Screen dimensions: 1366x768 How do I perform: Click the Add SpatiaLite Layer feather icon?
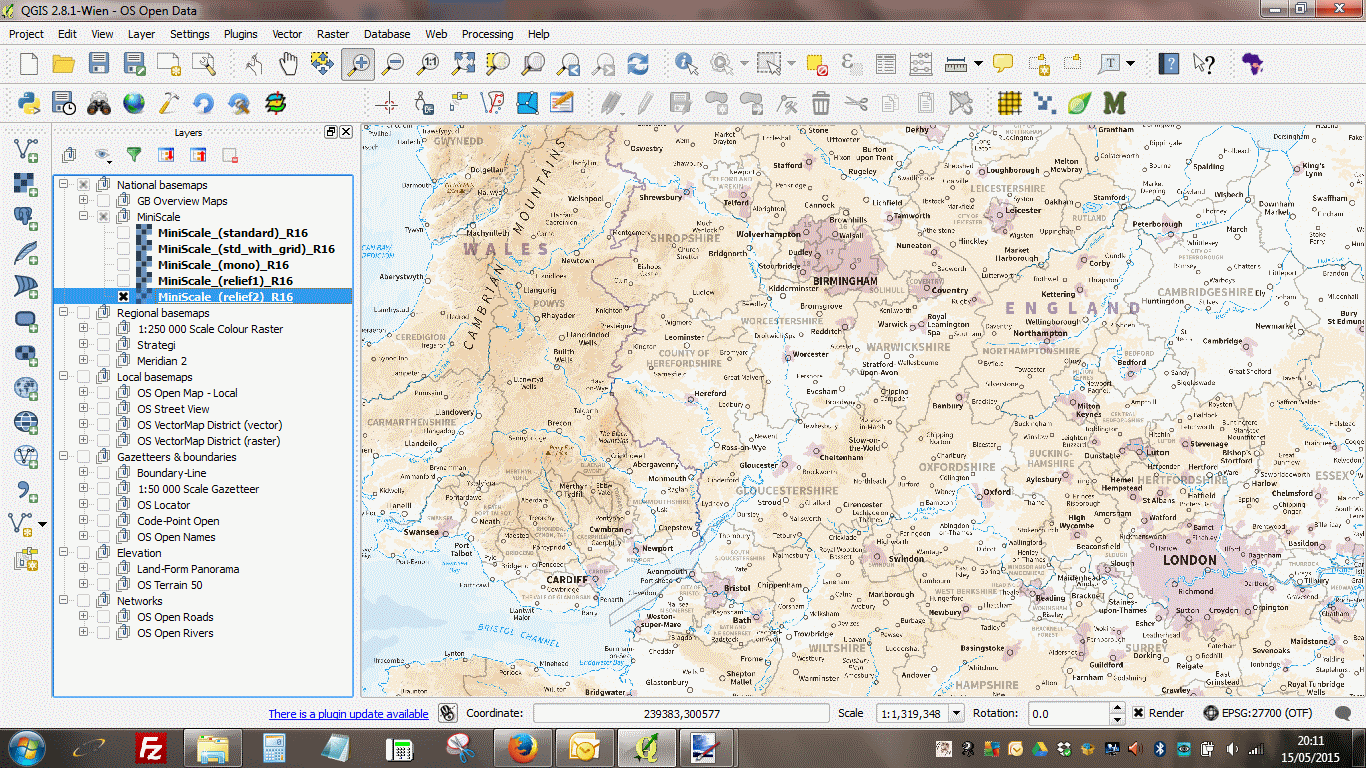25,252
